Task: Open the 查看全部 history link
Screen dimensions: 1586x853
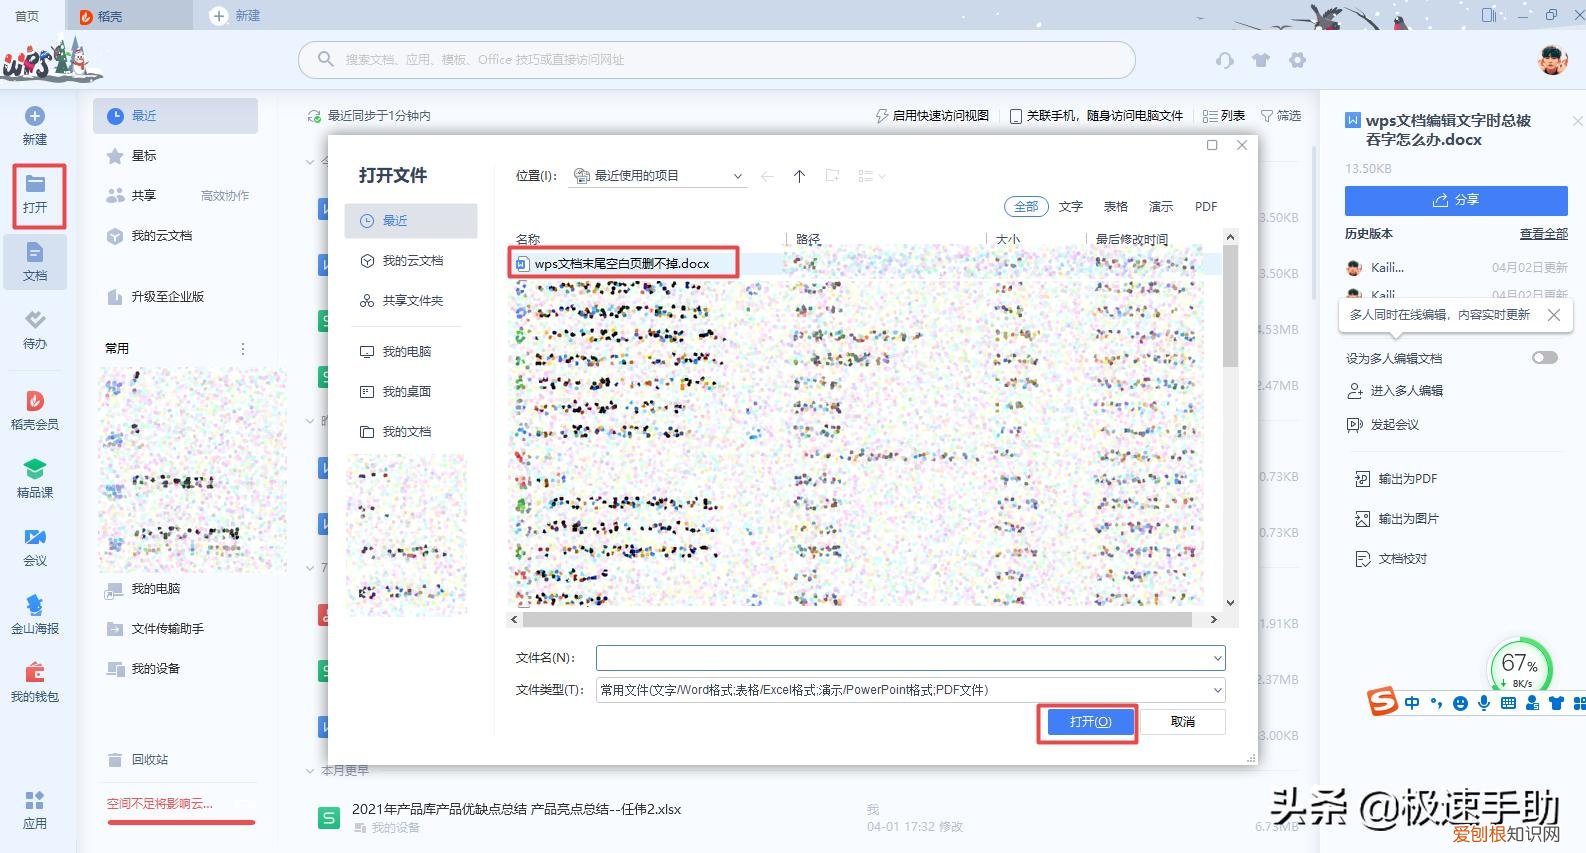Action: (1544, 234)
